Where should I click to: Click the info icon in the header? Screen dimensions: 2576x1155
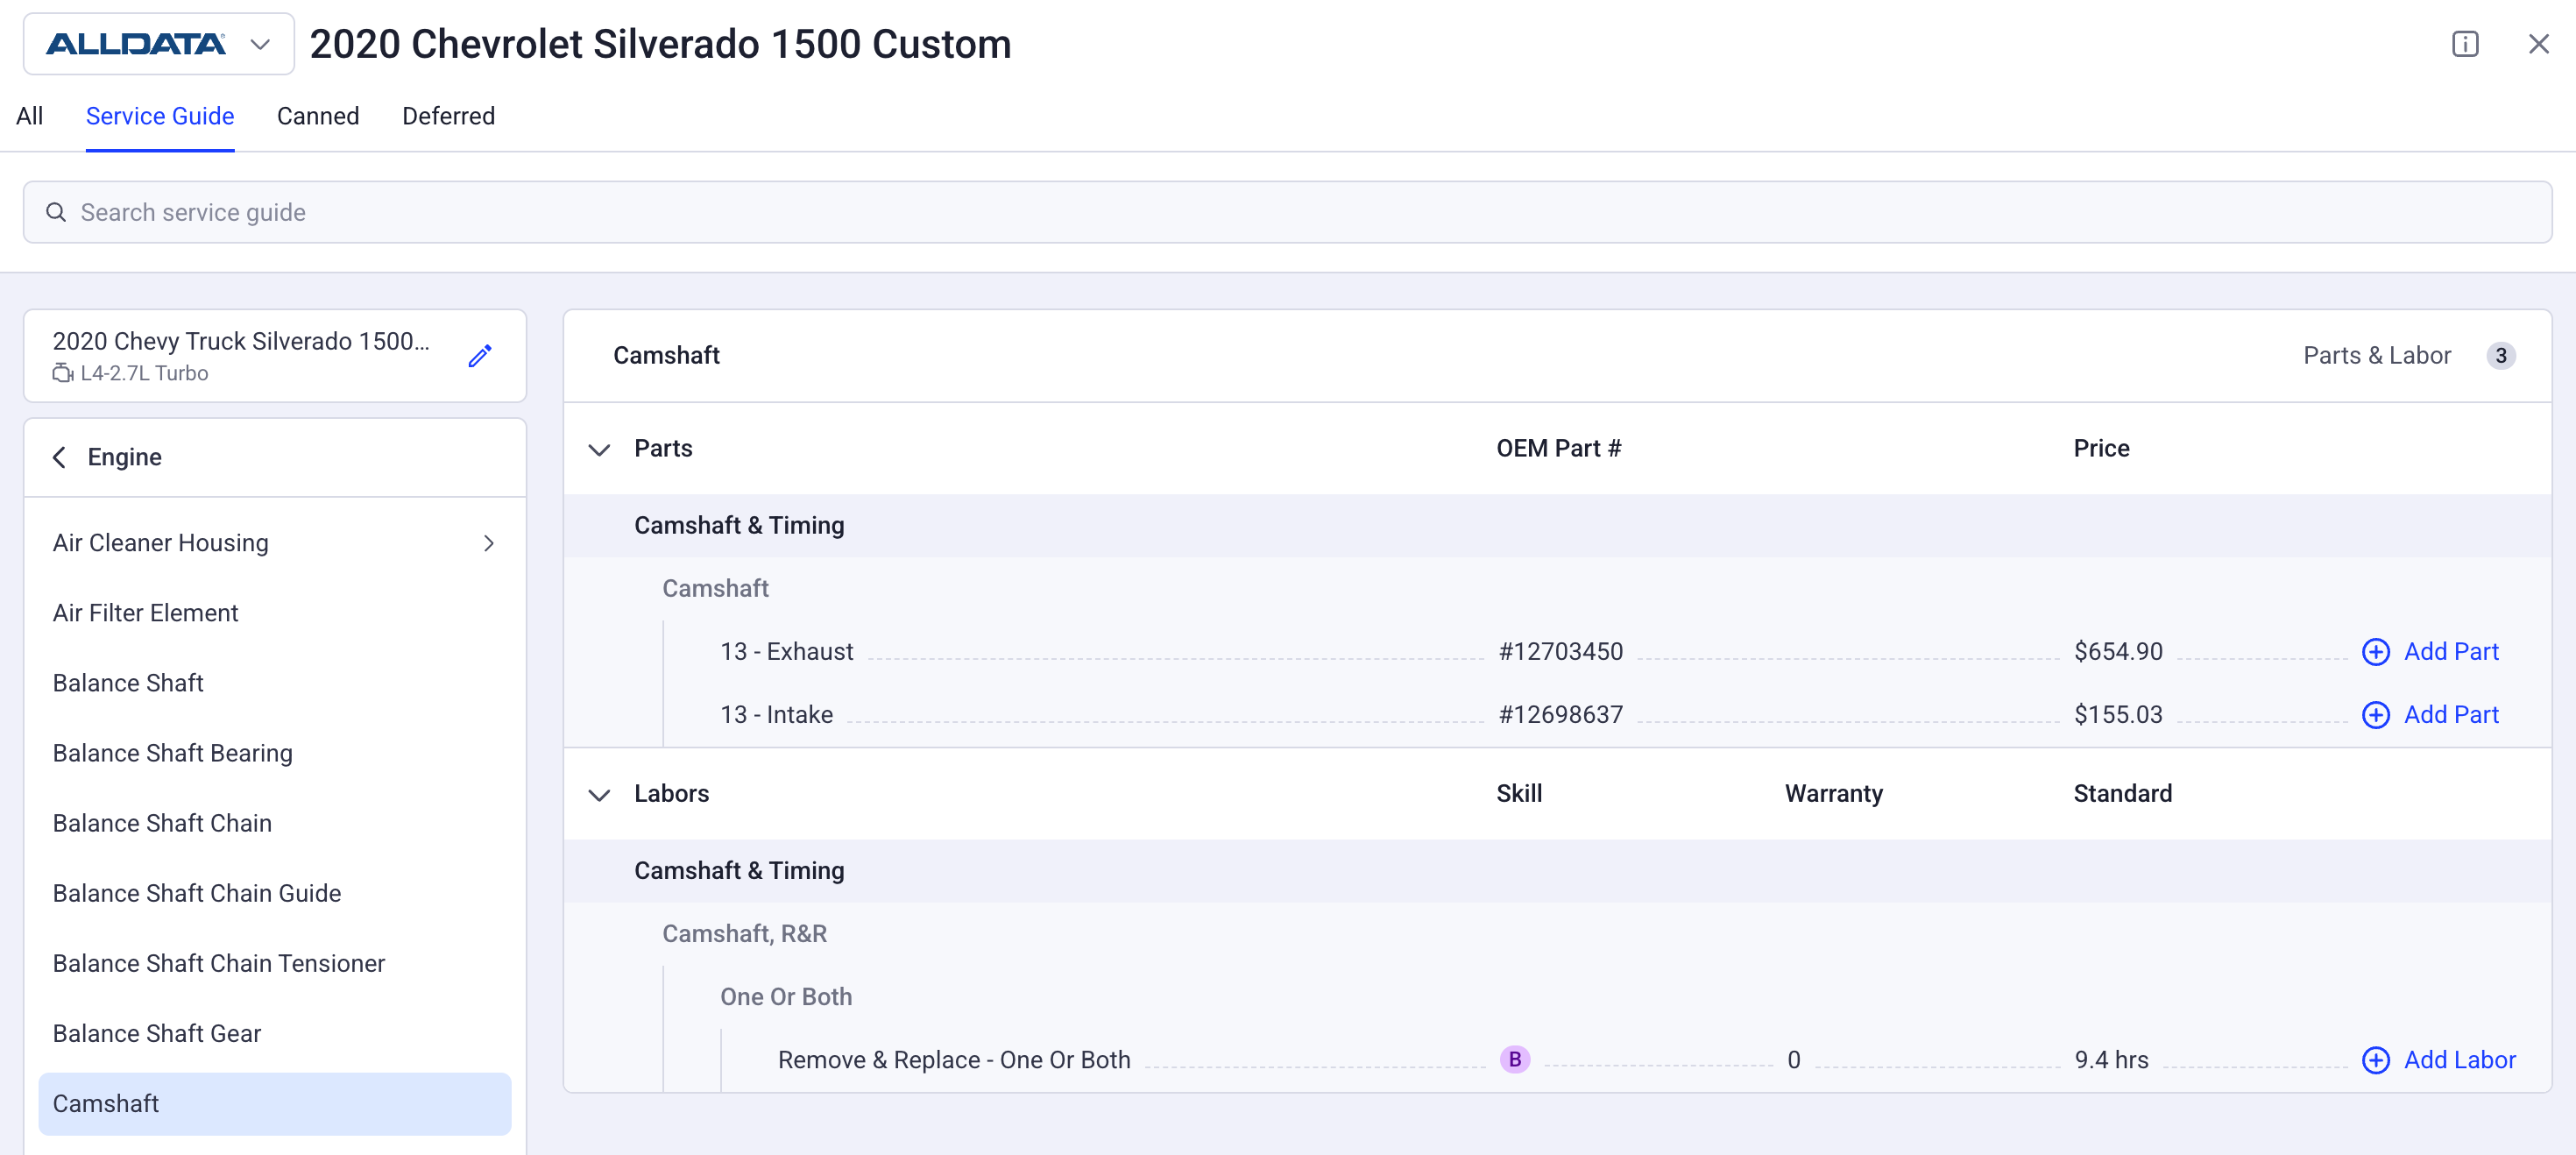(2465, 44)
